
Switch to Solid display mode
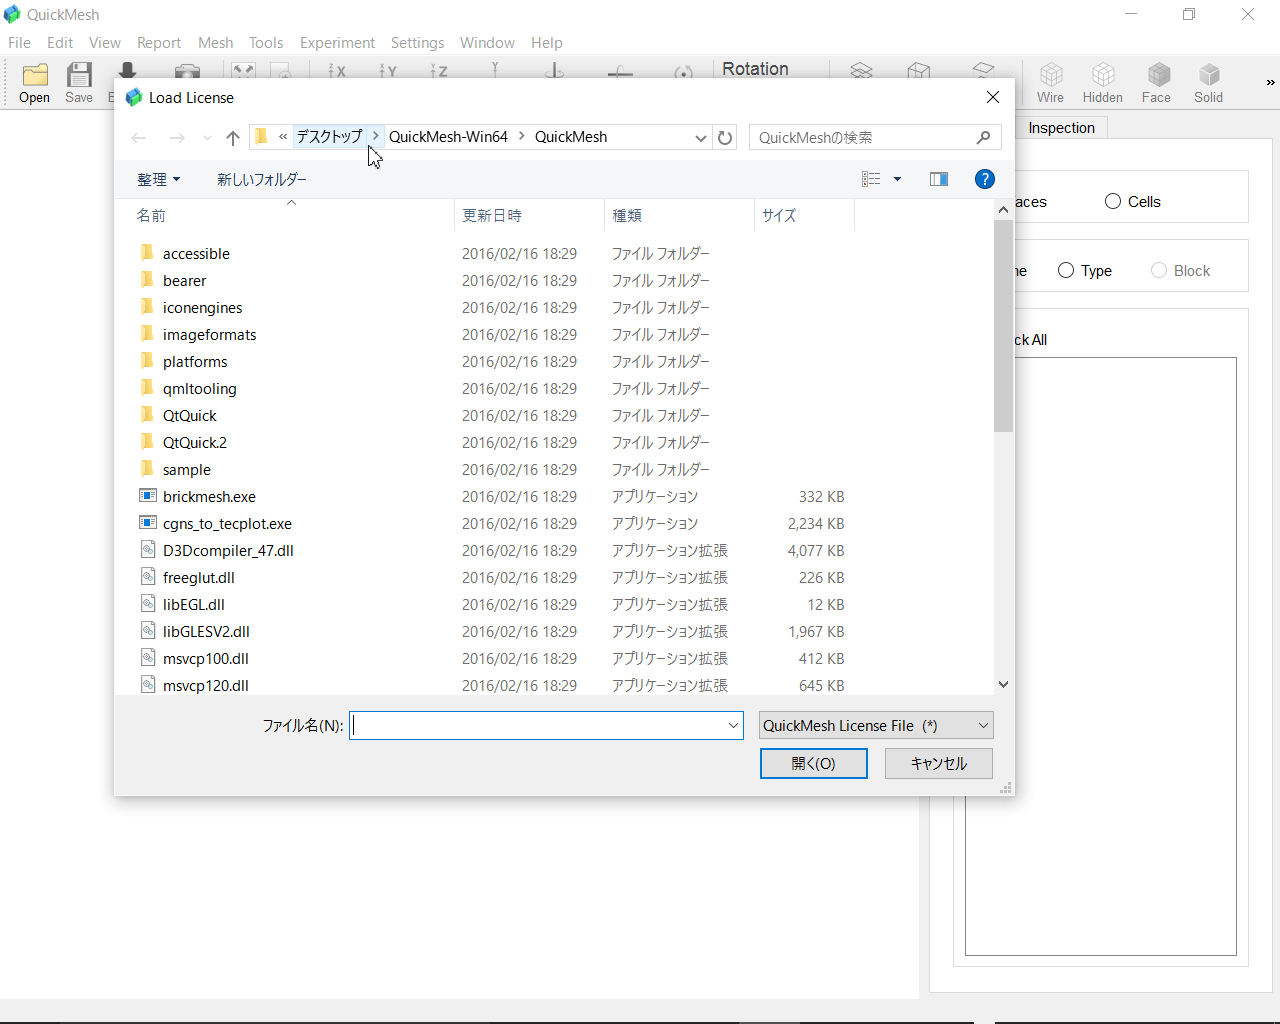pos(1209,83)
